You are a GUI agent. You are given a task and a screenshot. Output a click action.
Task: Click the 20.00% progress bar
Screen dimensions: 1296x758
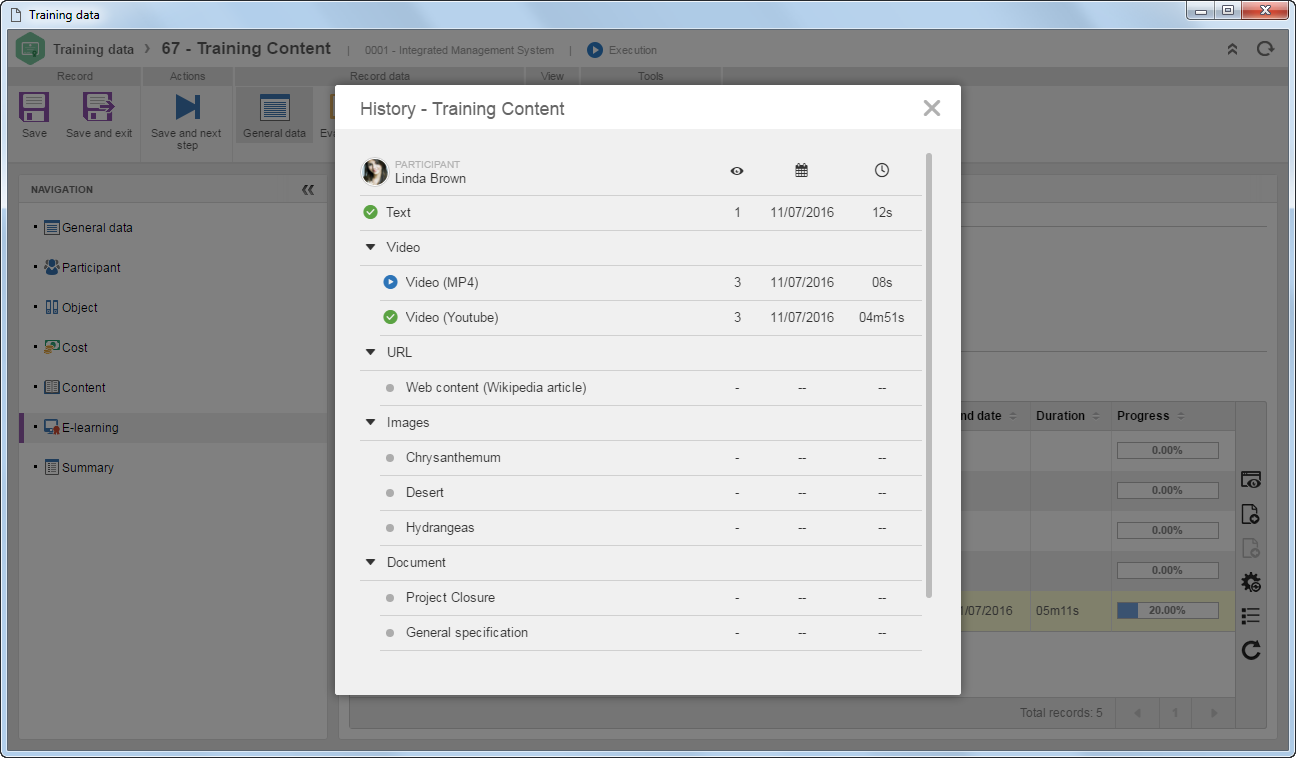point(1167,611)
